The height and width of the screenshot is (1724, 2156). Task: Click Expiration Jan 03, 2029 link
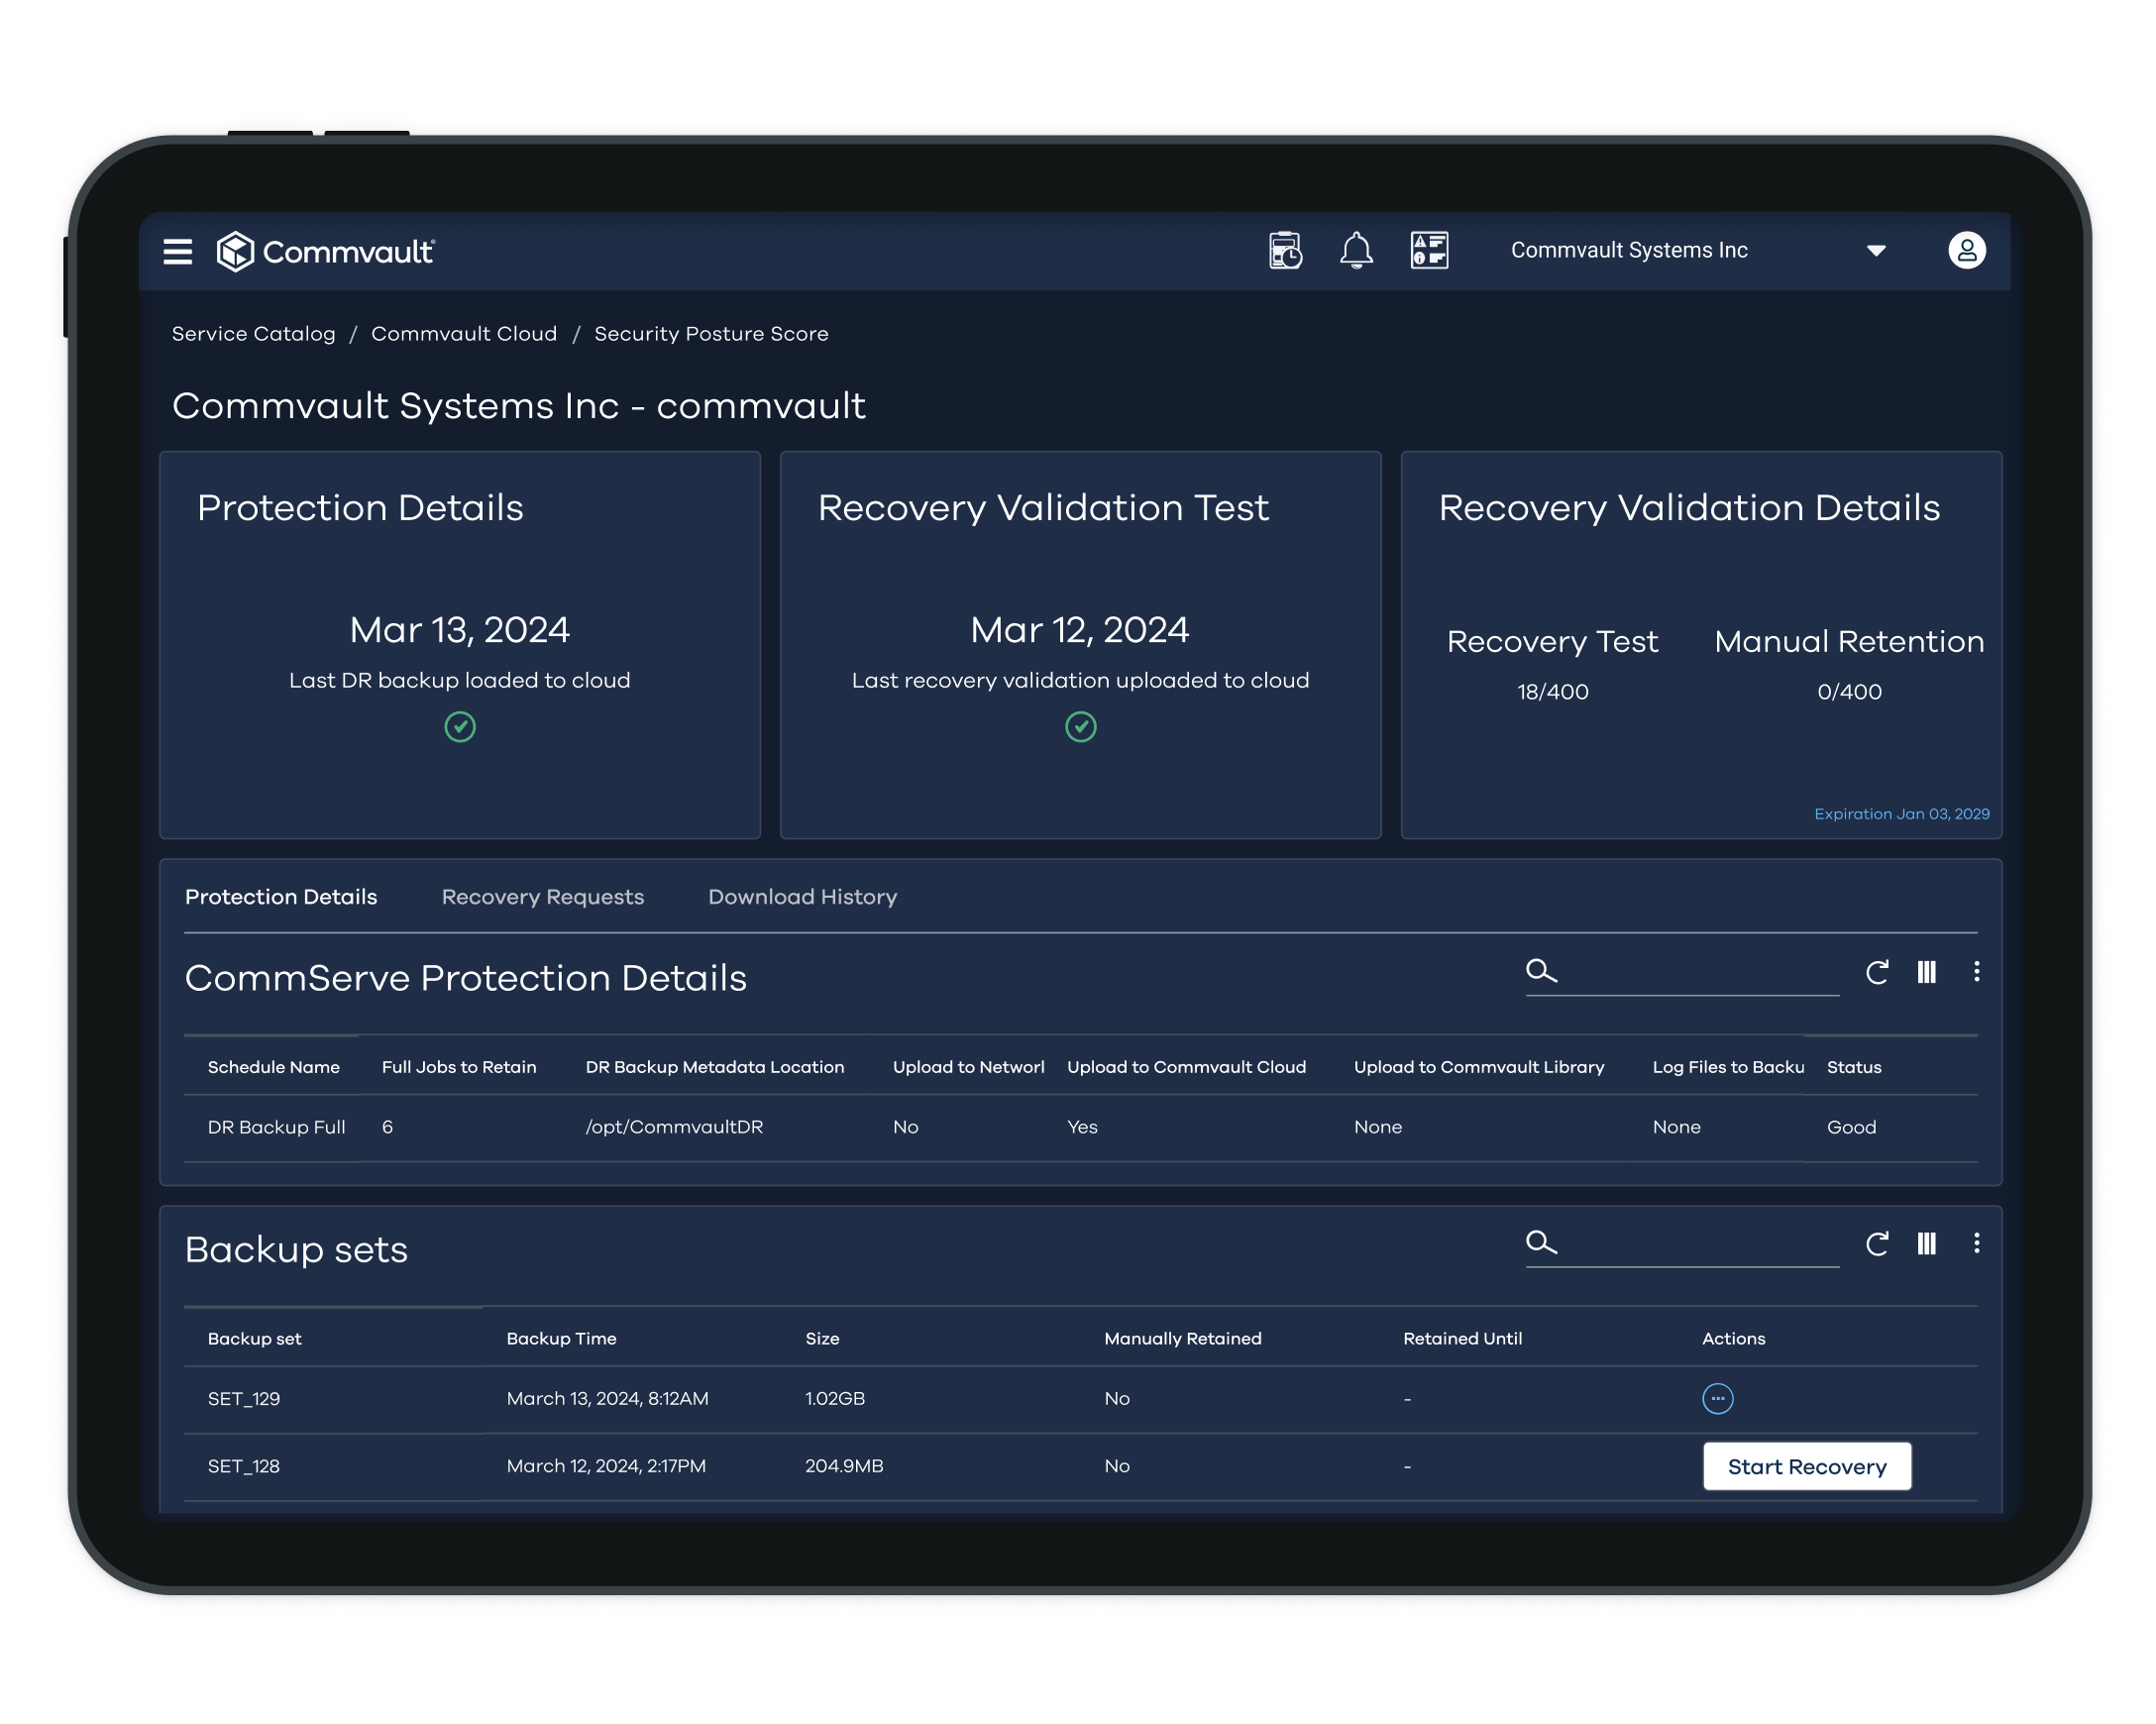[1901, 814]
